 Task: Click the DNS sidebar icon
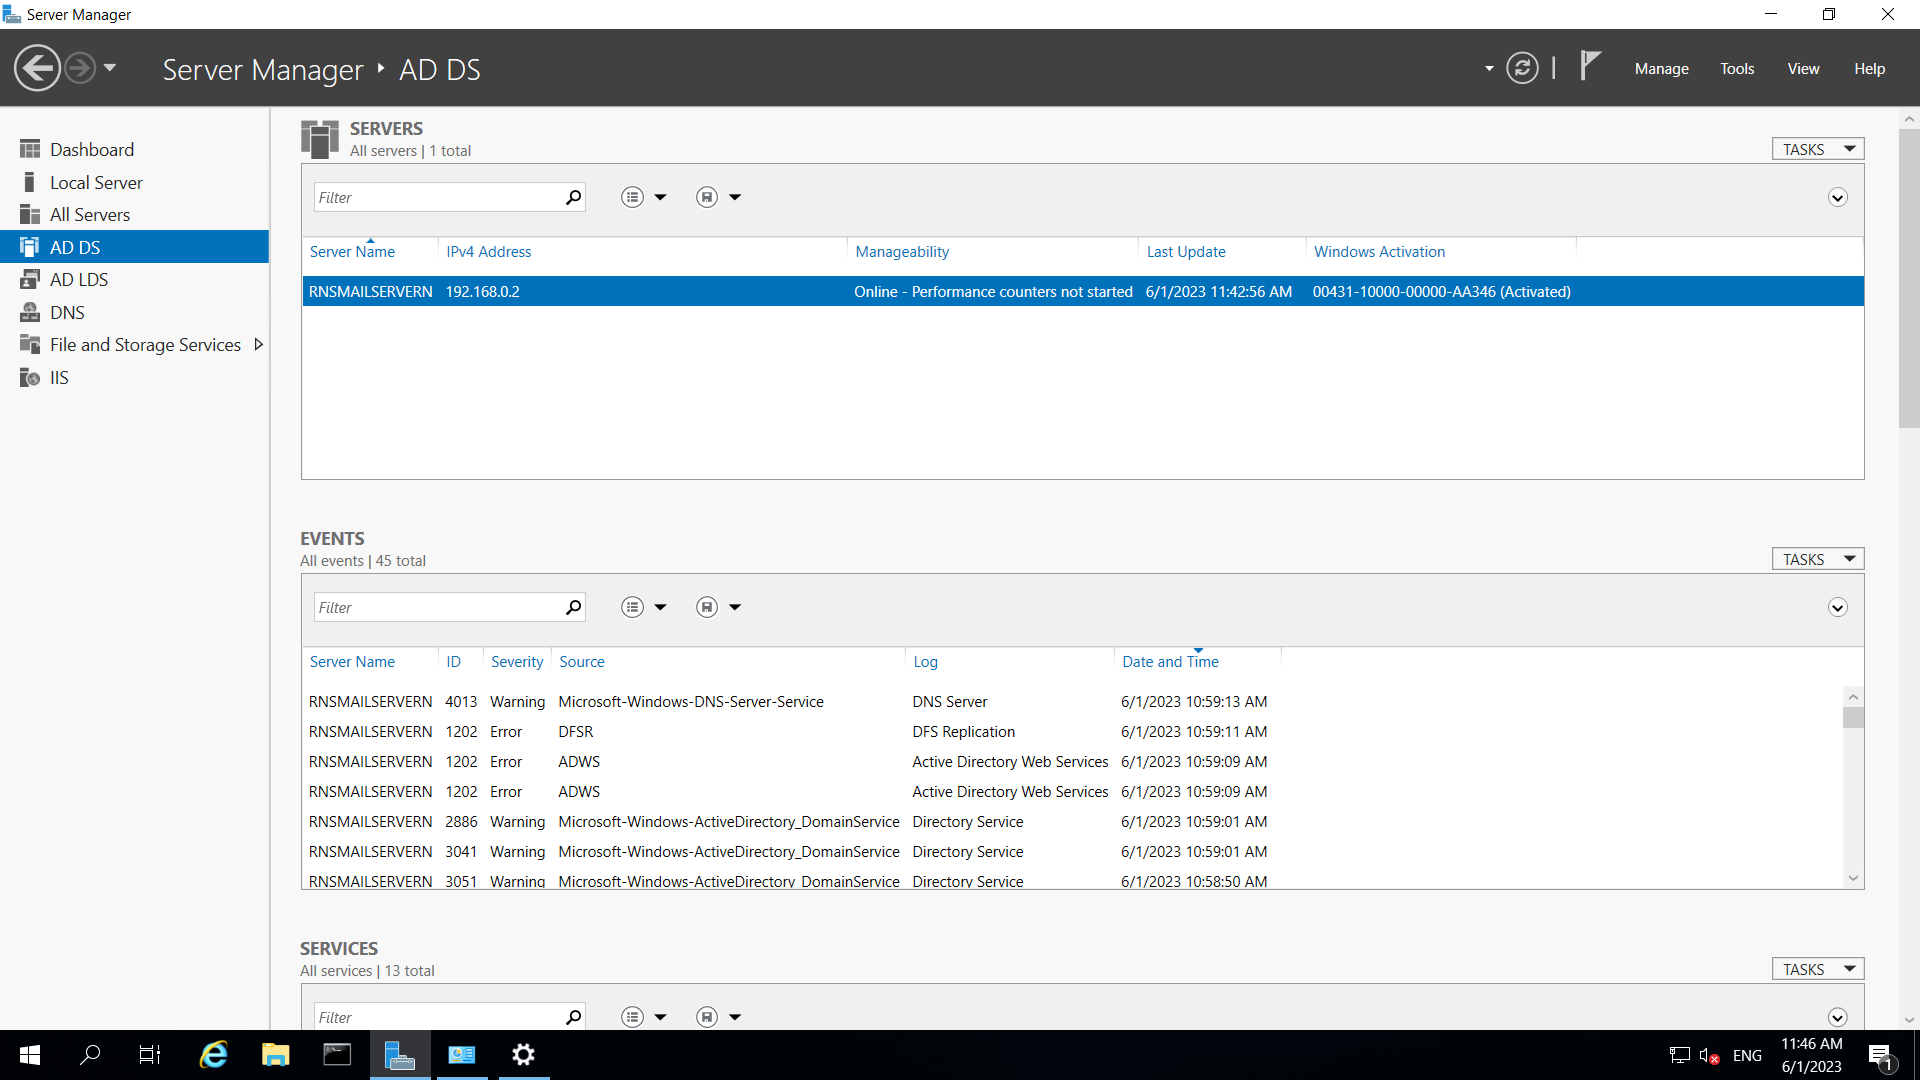point(30,313)
